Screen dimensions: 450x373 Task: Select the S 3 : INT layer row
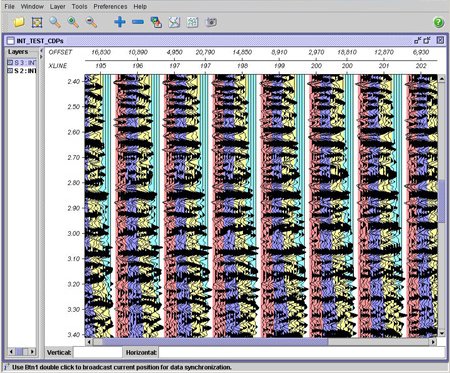[x=22, y=62]
